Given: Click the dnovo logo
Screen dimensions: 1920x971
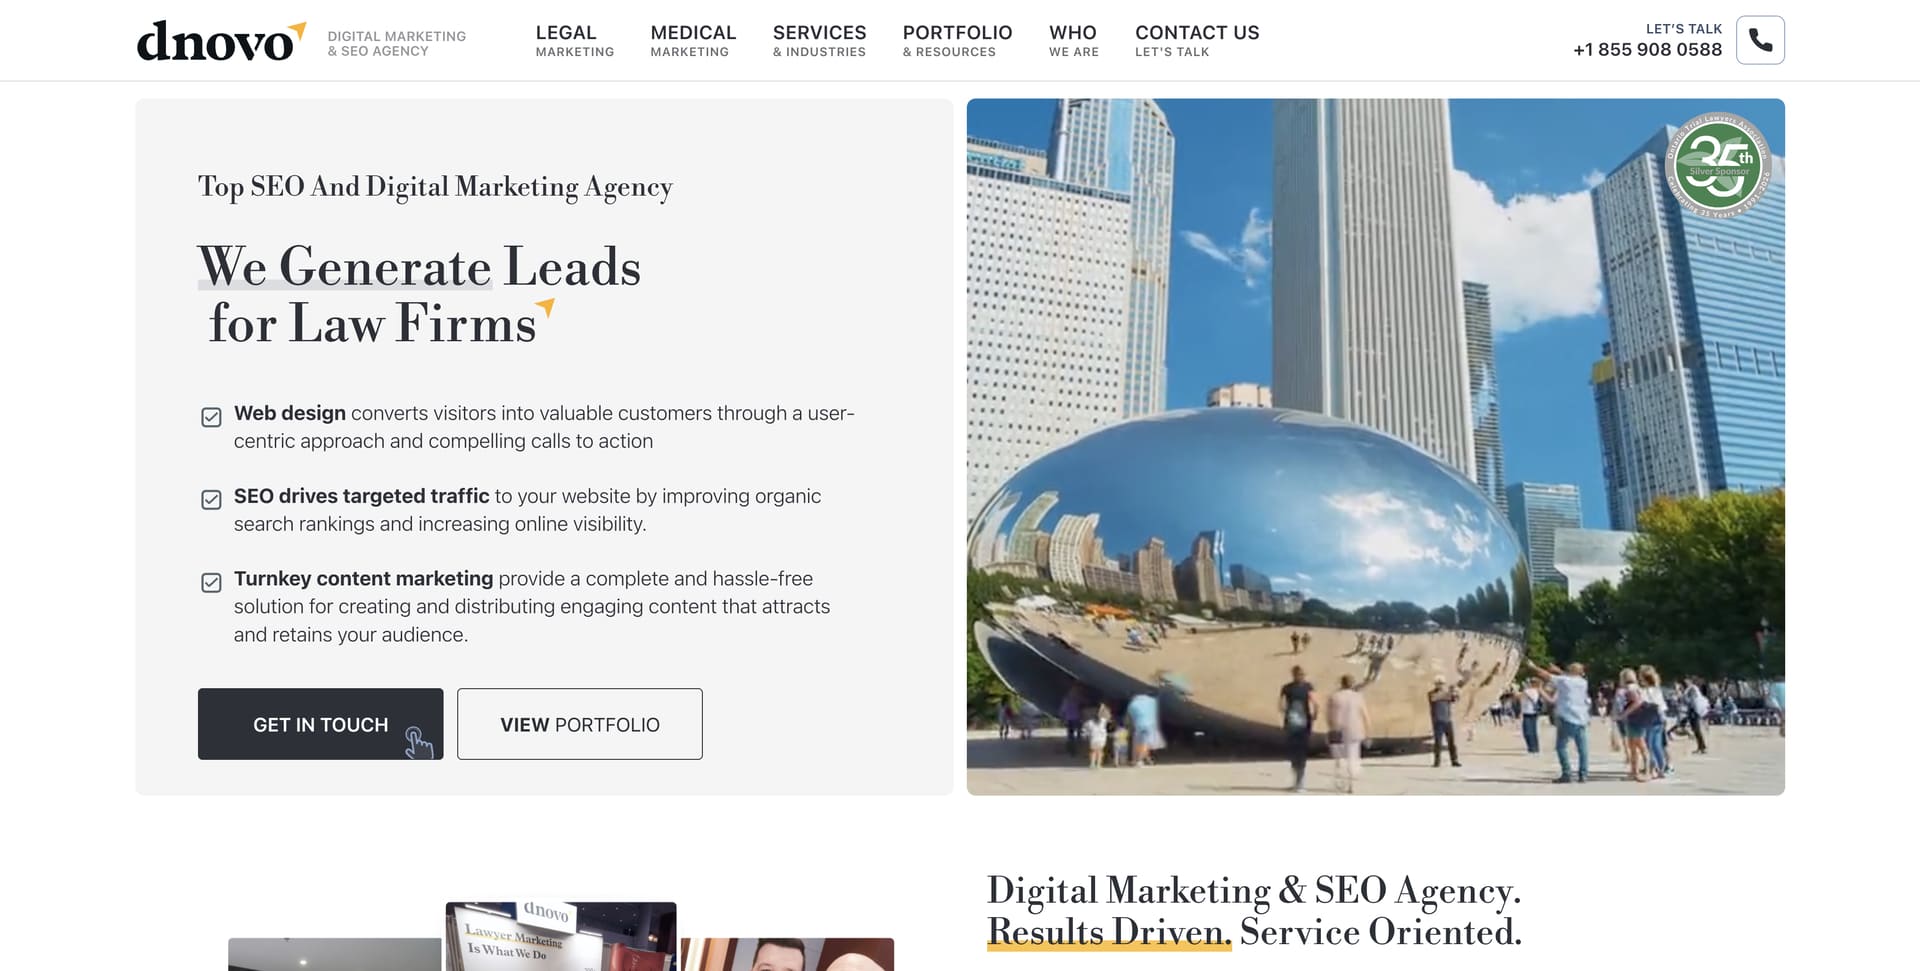Looking at the screenshot, I should pos(221,41).
